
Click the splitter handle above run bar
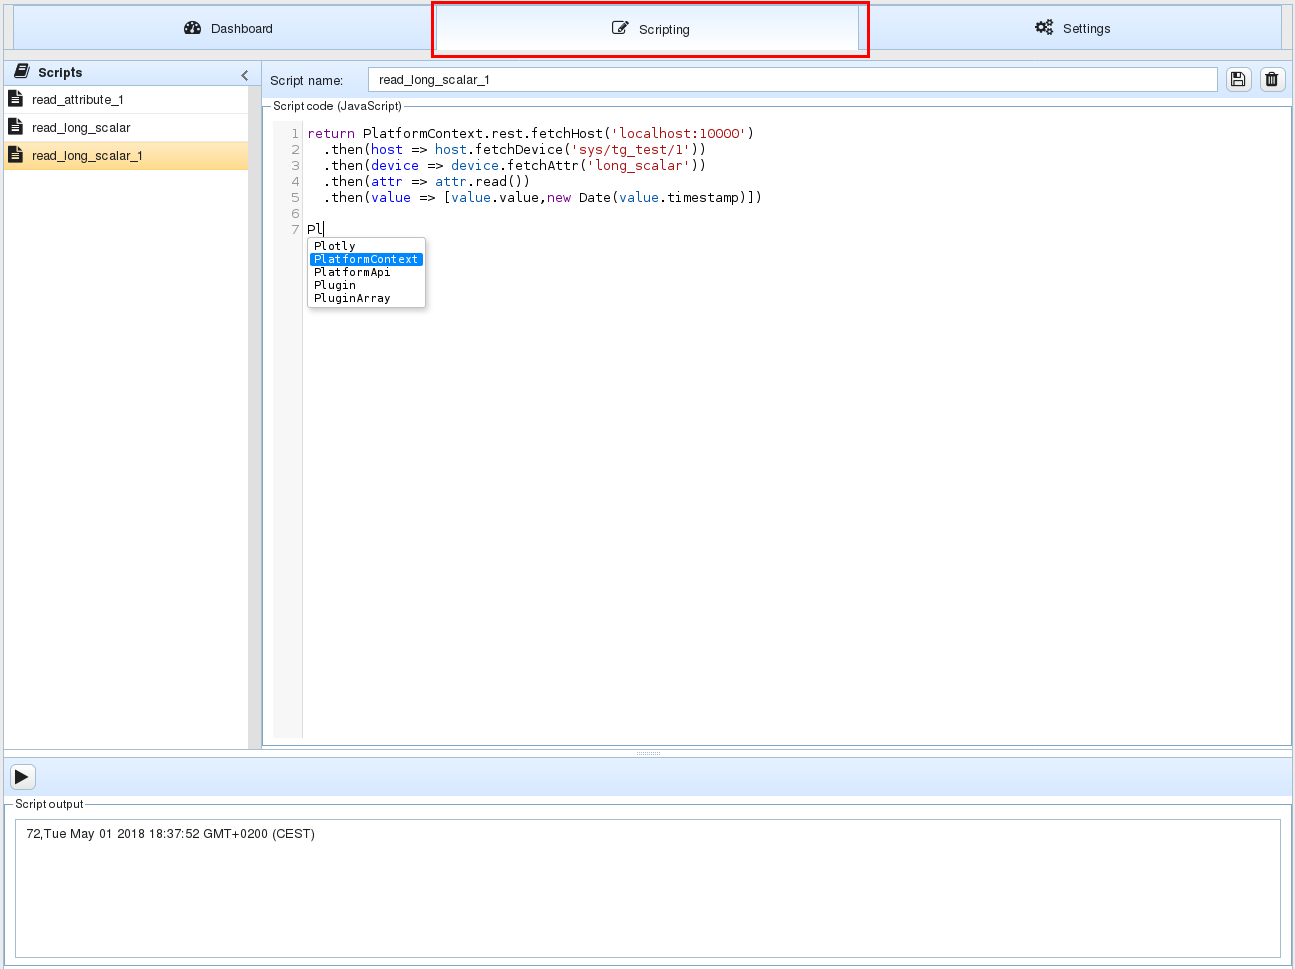648,753
